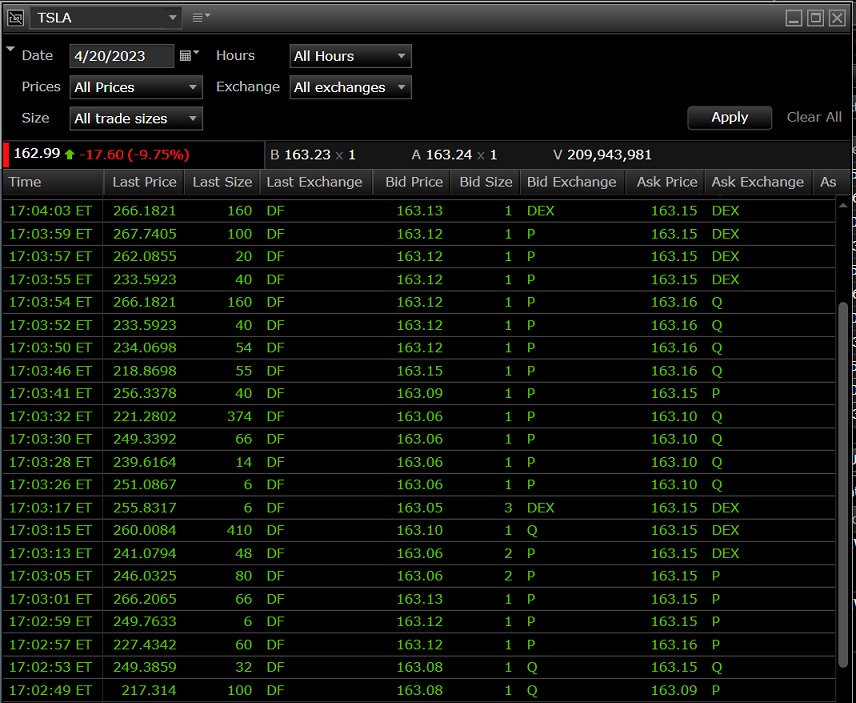856x703 pixels.
Task: Click the 17:03:54 ET time cell
Action: point(50,302)
